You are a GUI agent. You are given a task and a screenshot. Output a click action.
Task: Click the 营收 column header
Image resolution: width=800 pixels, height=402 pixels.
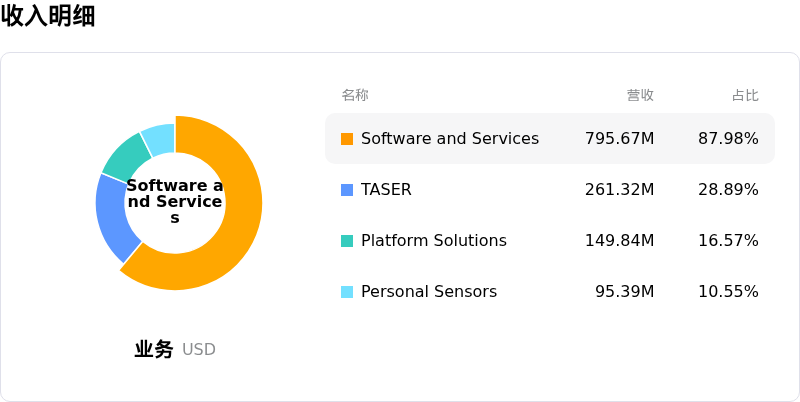(640, 95)
